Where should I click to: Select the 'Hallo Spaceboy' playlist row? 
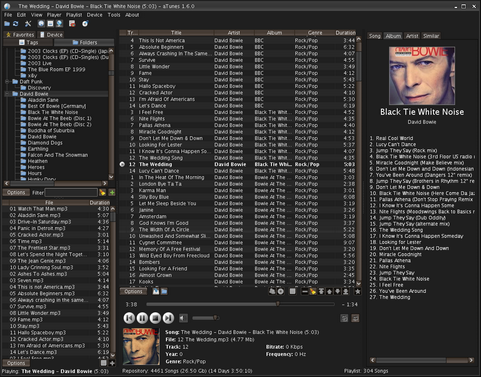click(x=238, y=86)
